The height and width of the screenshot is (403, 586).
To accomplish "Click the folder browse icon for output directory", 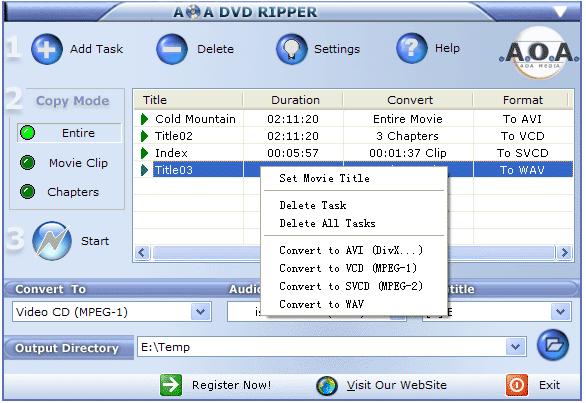I will click(553, 345).
